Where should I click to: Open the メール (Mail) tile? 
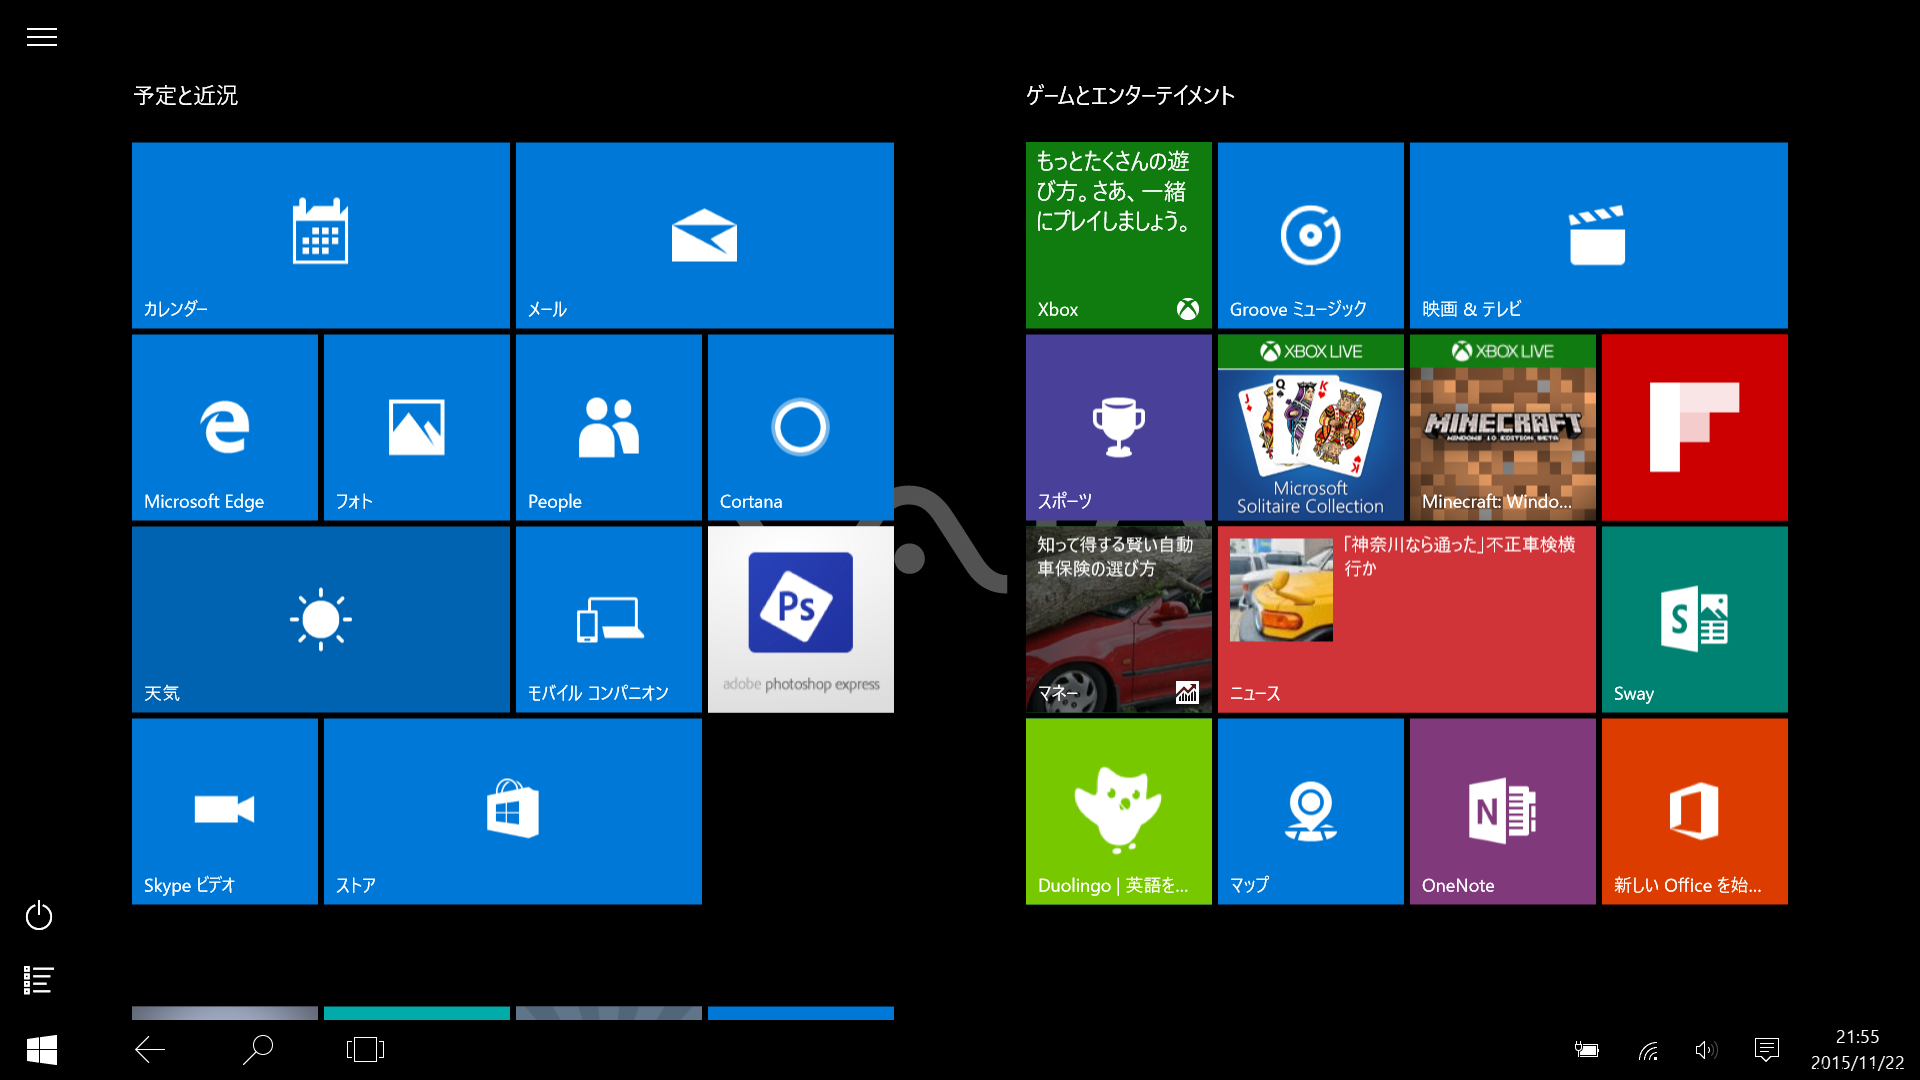pyautogui.click(x=704, y=235)
